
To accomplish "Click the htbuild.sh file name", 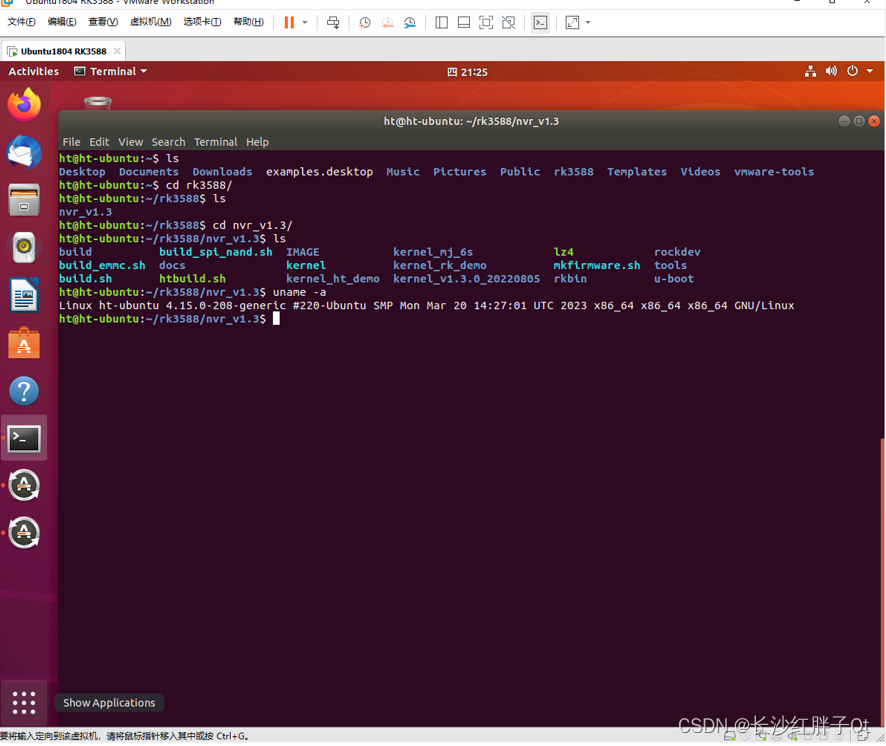I will pyautogui.click(x=192, y=279).
